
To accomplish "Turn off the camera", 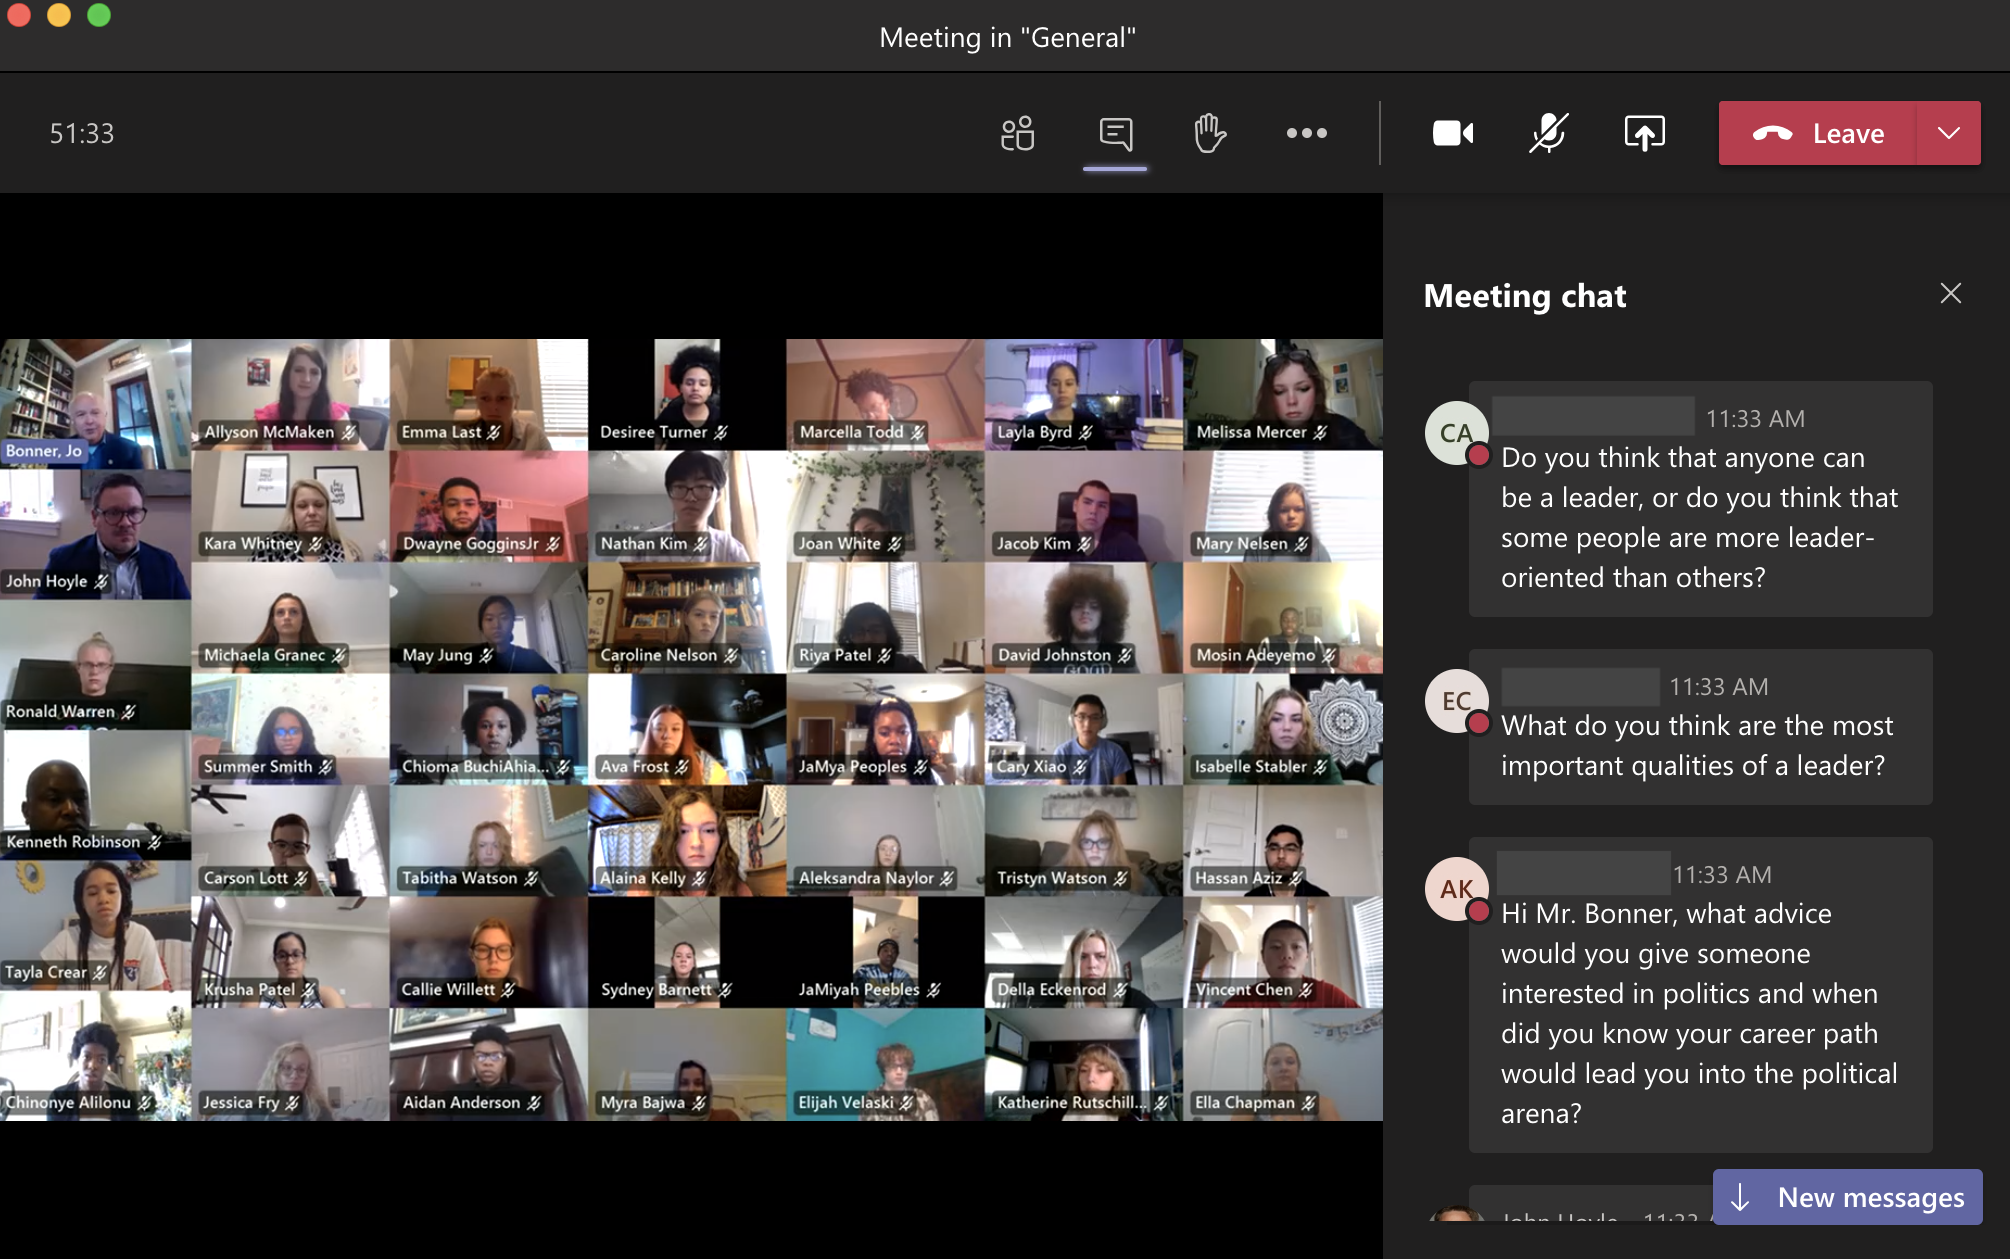I will point(1452,133).
